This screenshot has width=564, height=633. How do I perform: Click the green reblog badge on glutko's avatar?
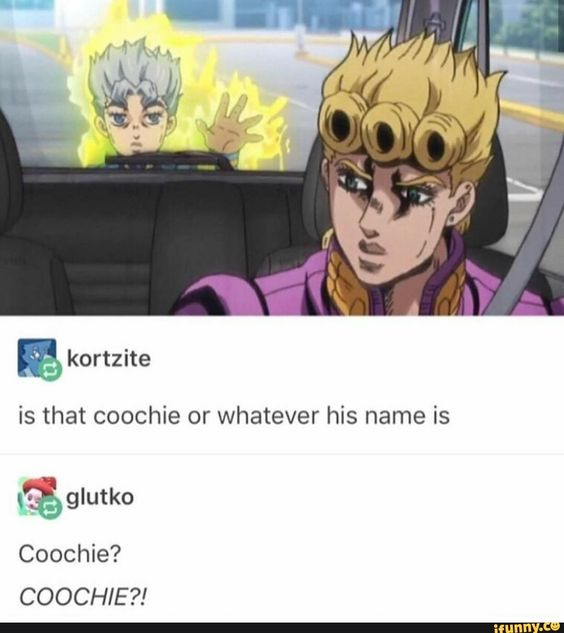click(x=50, y=508)
